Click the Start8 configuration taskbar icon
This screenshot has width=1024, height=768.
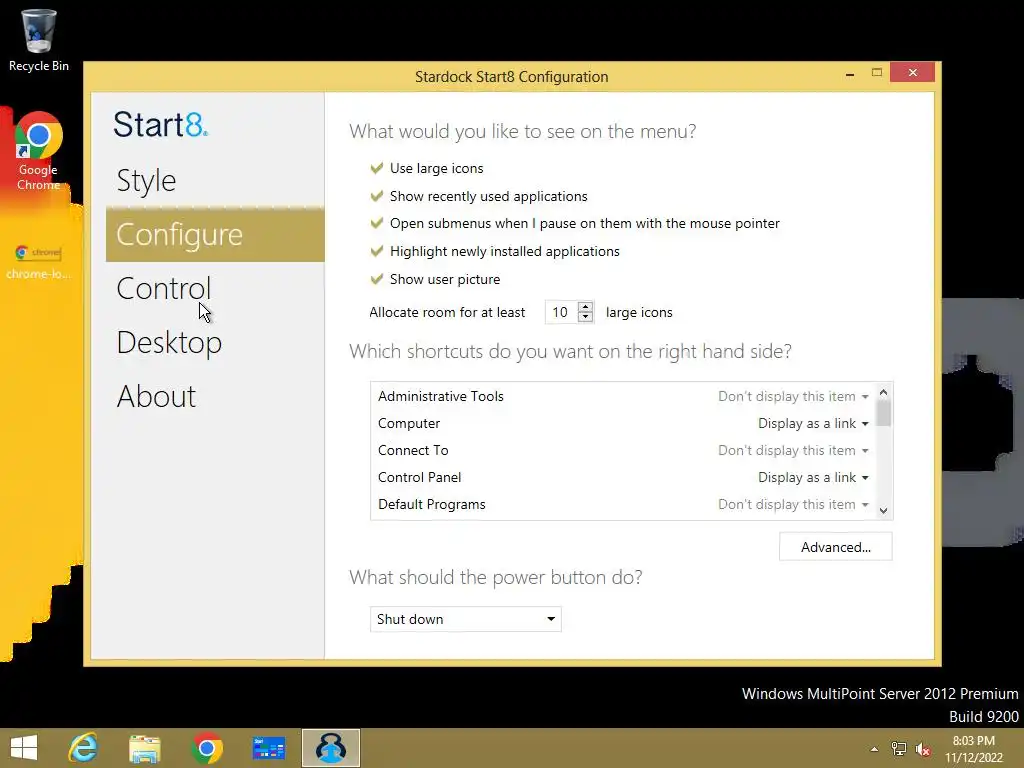click(330, 748)
